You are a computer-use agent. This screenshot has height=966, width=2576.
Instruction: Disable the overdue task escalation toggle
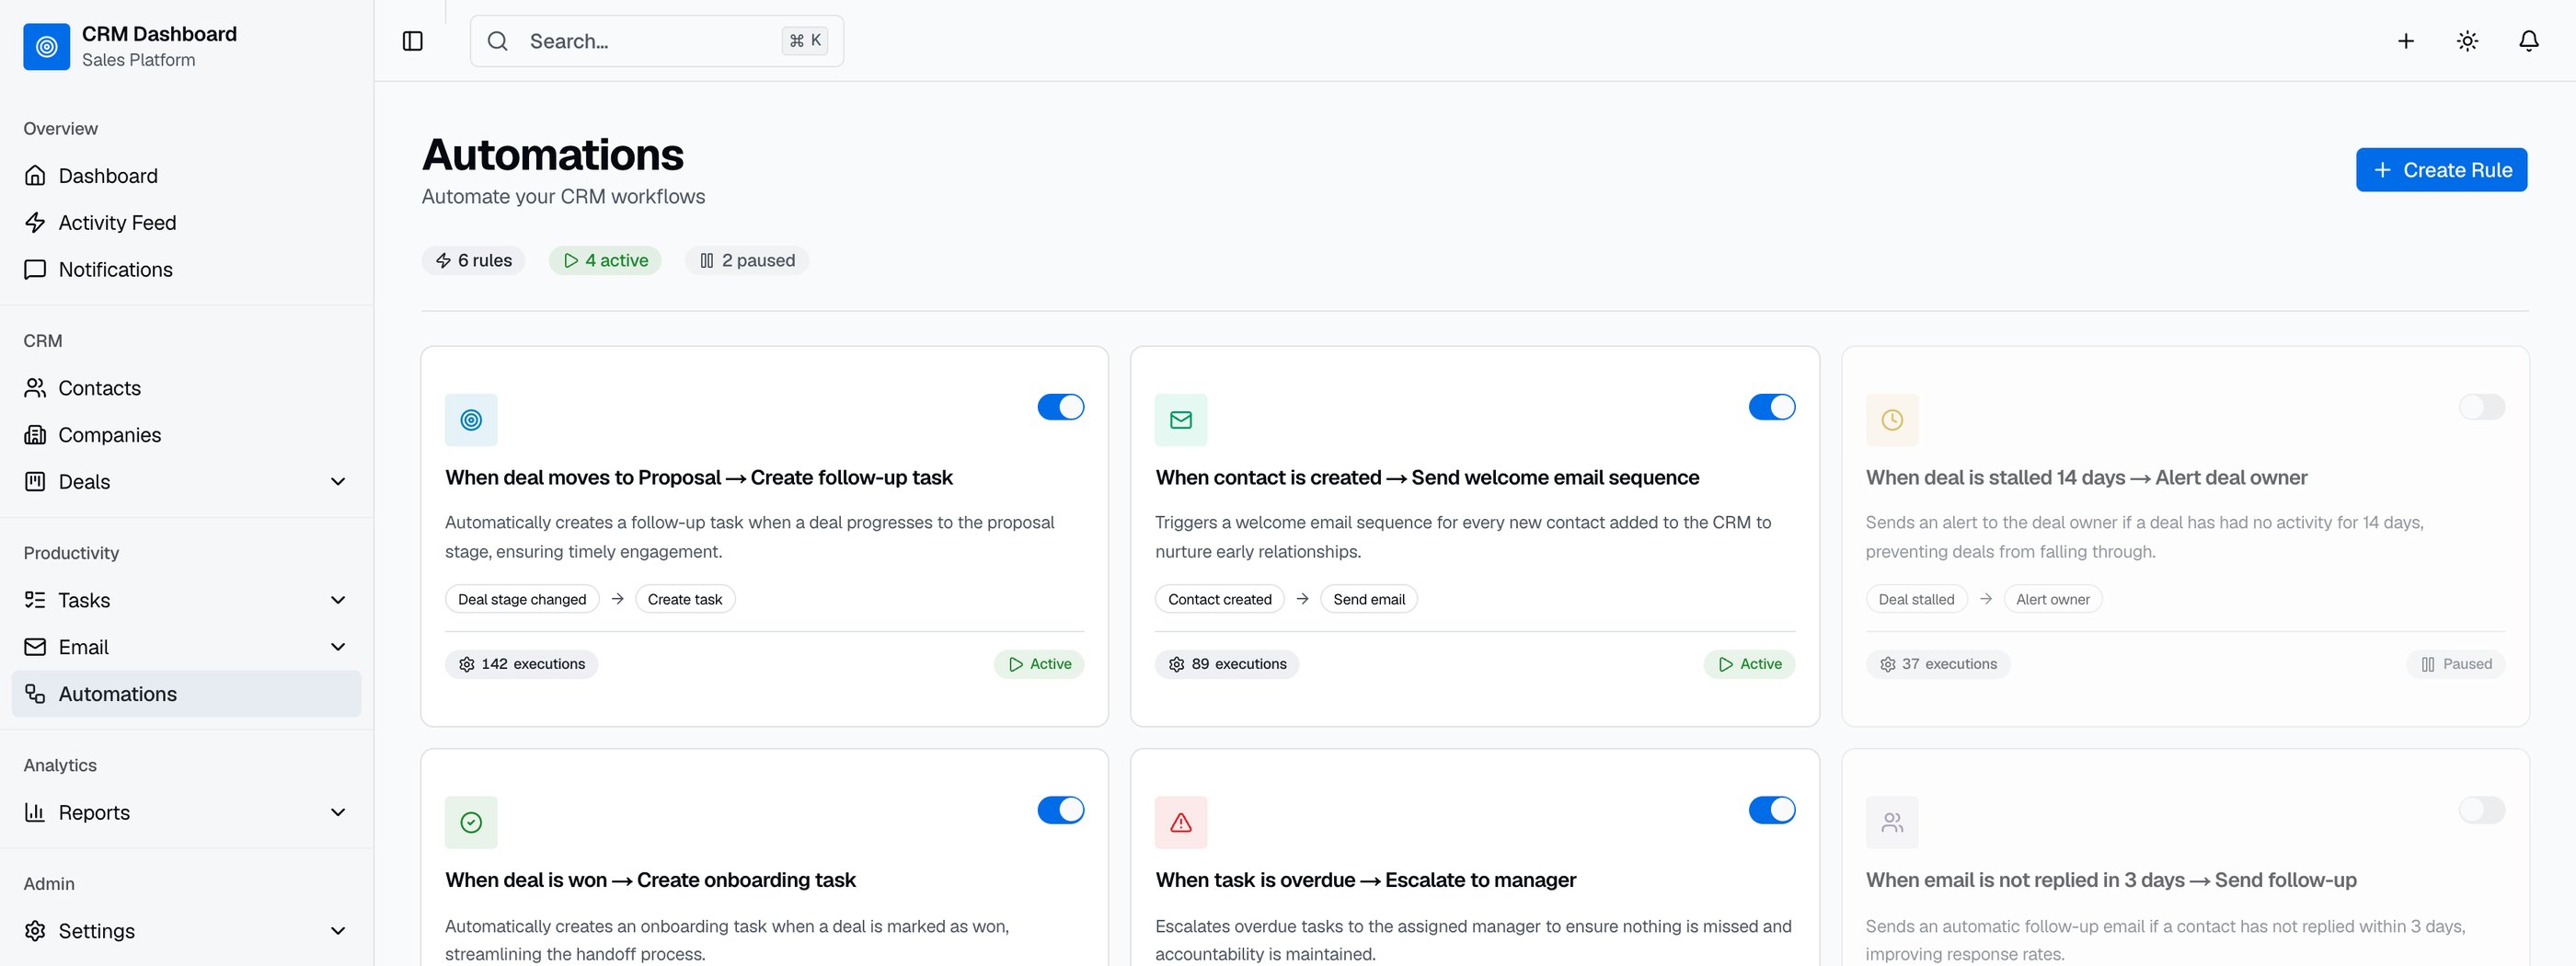1771,810
